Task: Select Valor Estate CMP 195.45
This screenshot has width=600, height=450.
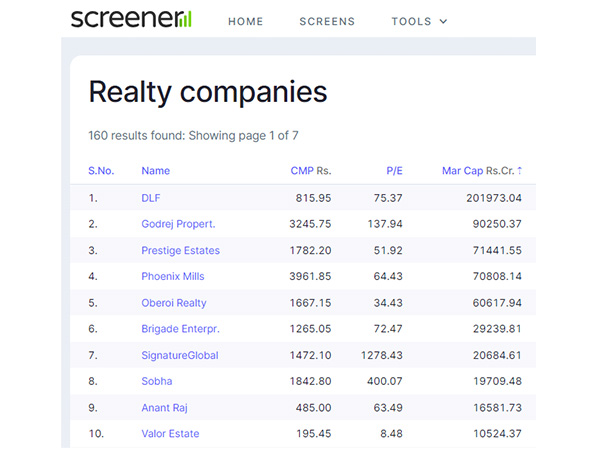Action: tap(313, 434)
